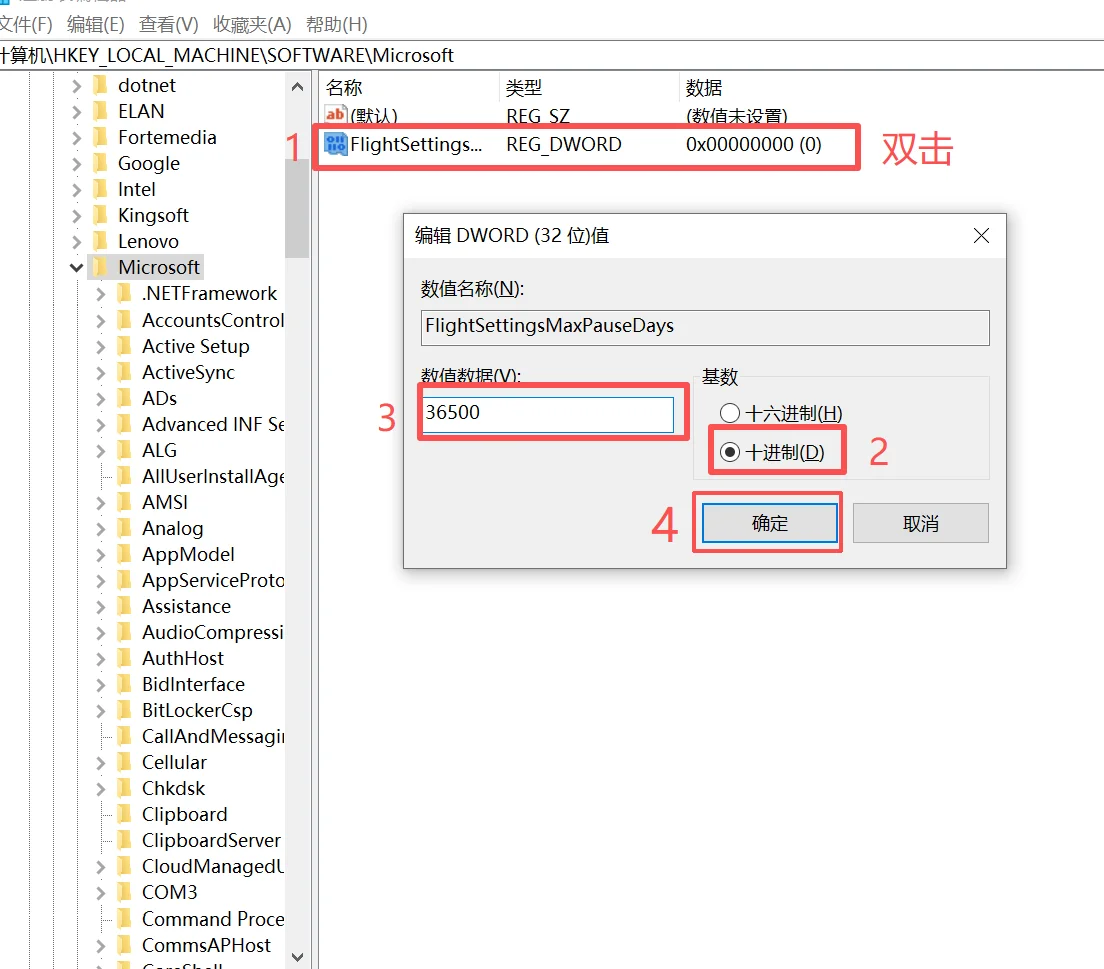Select the Advanced INF Se tree item
Screen dimensions: 1104x969
point(213,425)
